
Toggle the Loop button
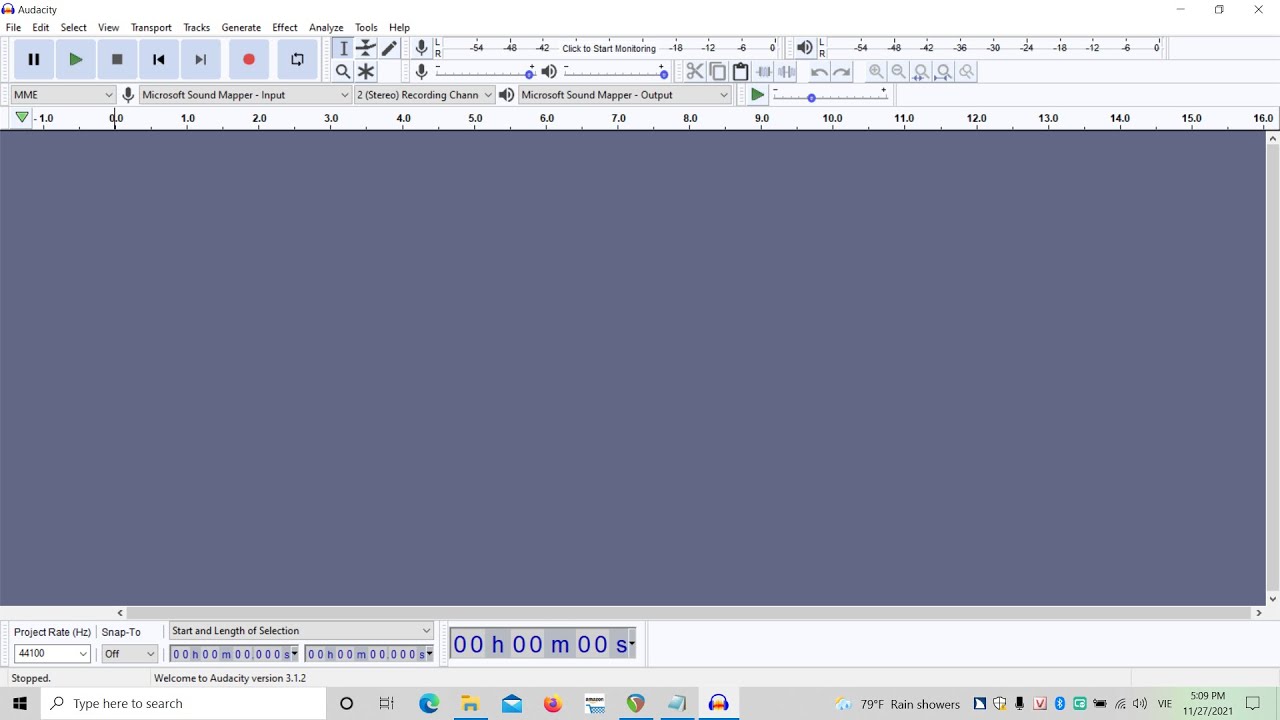click(x=297, y=60)
